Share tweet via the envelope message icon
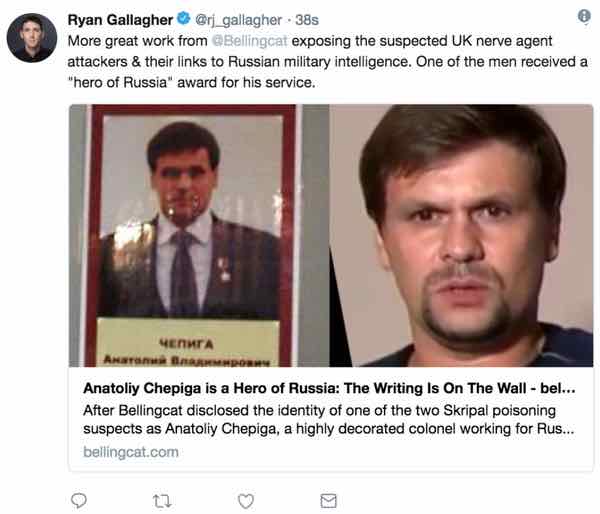 coord(328,499)
